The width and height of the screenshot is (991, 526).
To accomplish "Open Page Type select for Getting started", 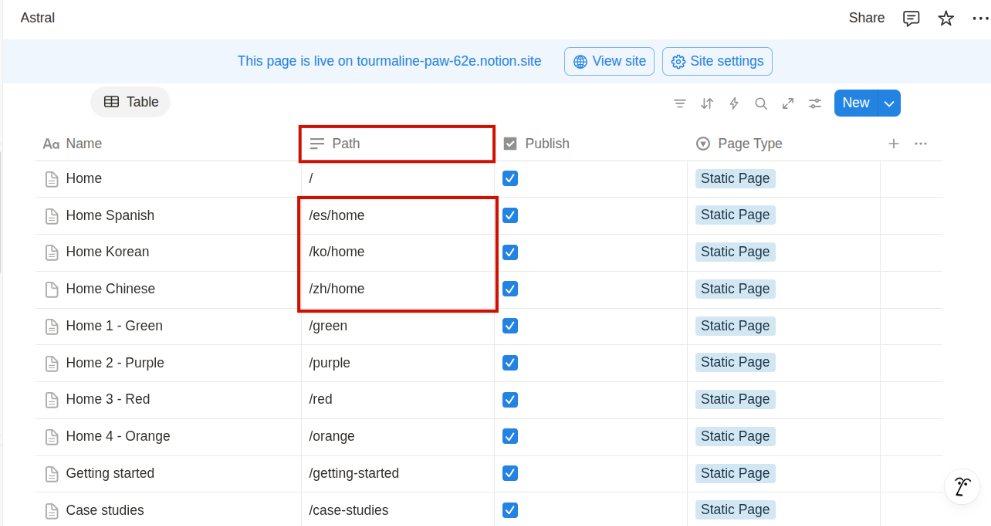I will click(x=735, y=473).
